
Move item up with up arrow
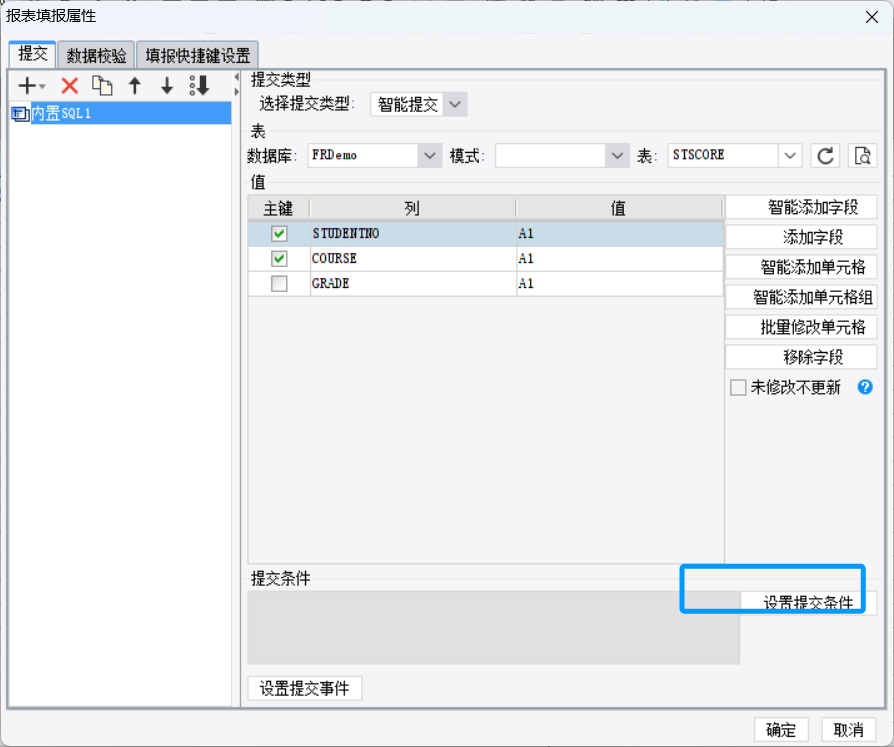[135, 86]
